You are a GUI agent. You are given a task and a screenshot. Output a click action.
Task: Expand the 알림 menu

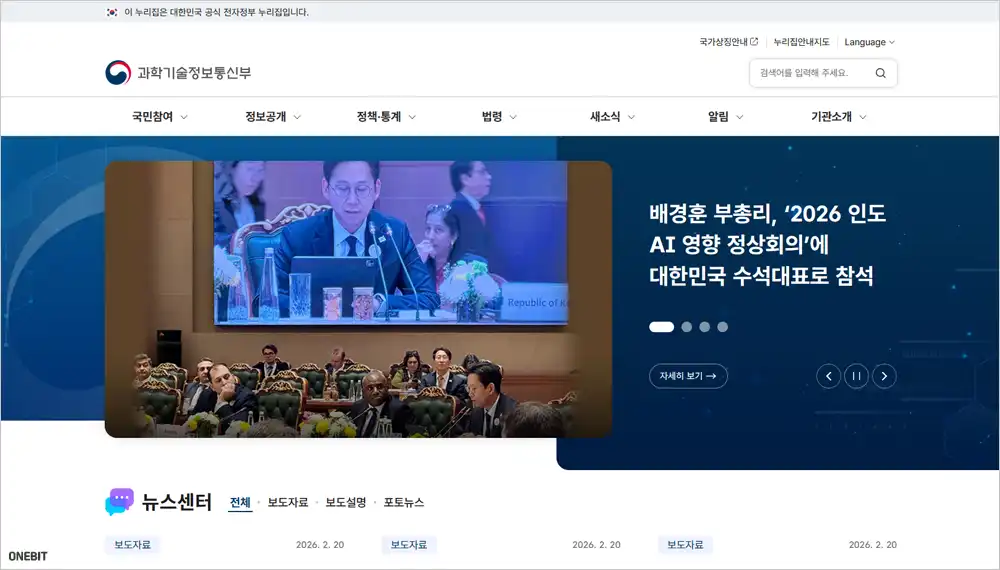point(725,117)
